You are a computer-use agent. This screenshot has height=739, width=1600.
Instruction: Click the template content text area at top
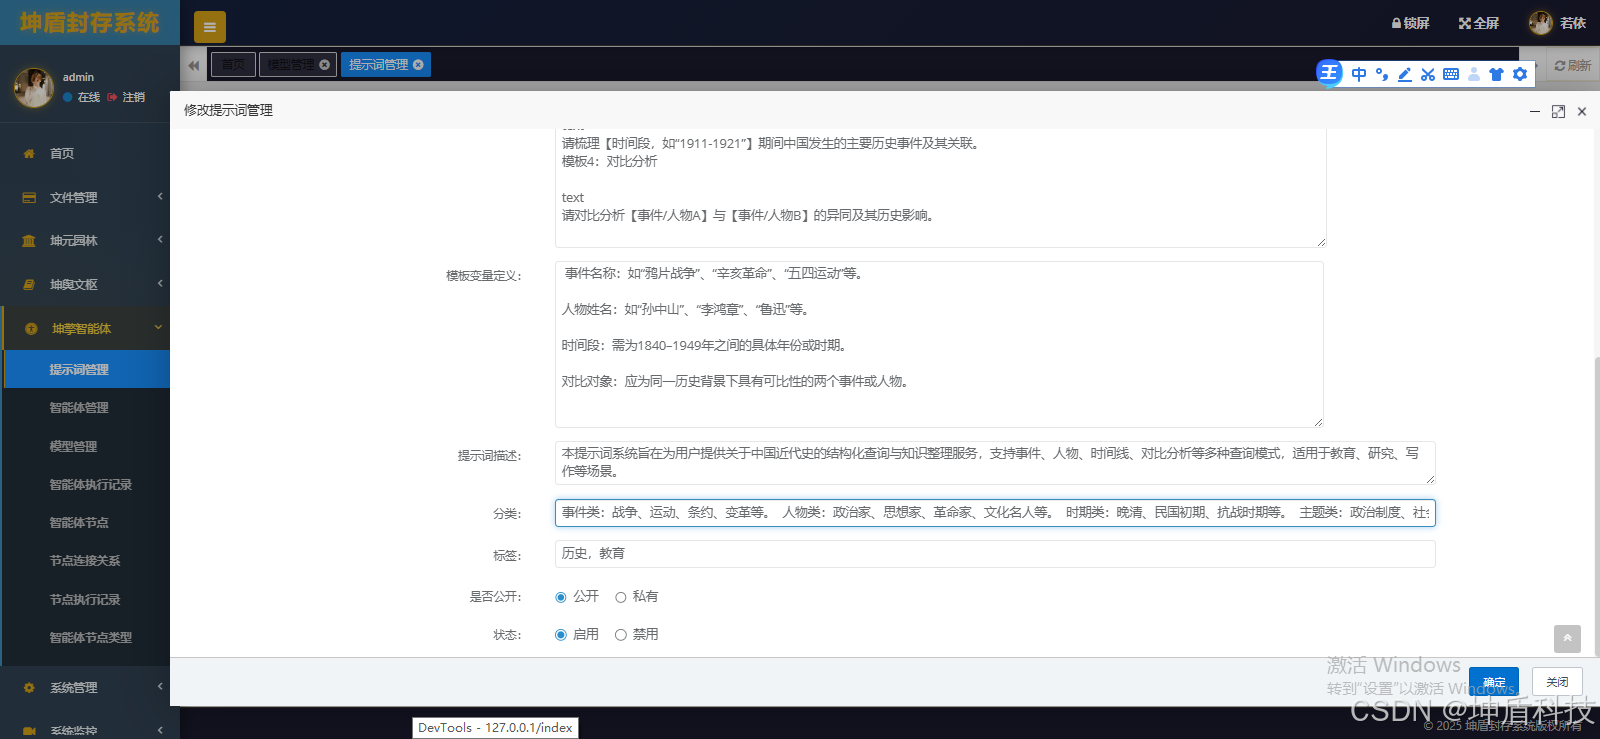coord(941,188)
